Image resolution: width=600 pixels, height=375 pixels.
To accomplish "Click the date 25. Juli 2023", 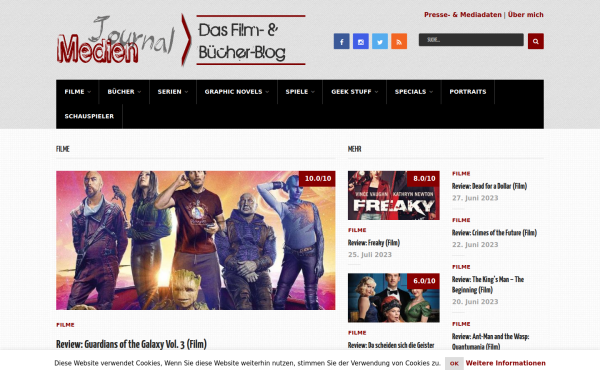I will click(370, 255).
